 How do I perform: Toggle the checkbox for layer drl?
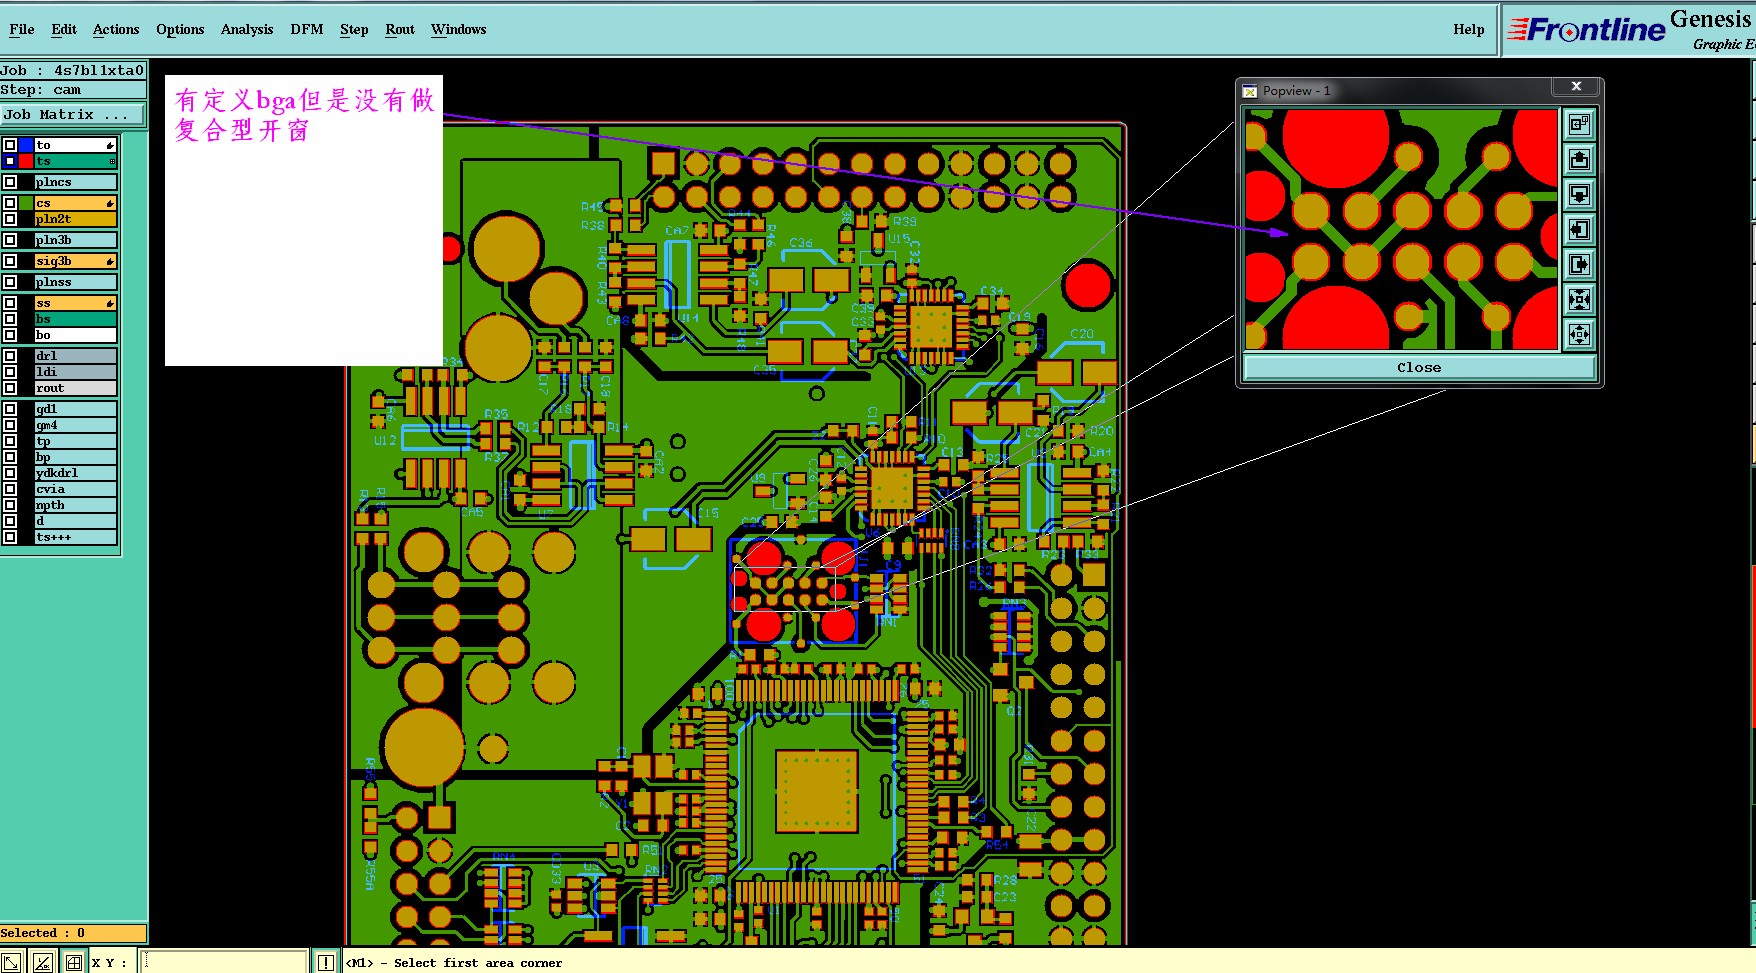click(10, 356)
